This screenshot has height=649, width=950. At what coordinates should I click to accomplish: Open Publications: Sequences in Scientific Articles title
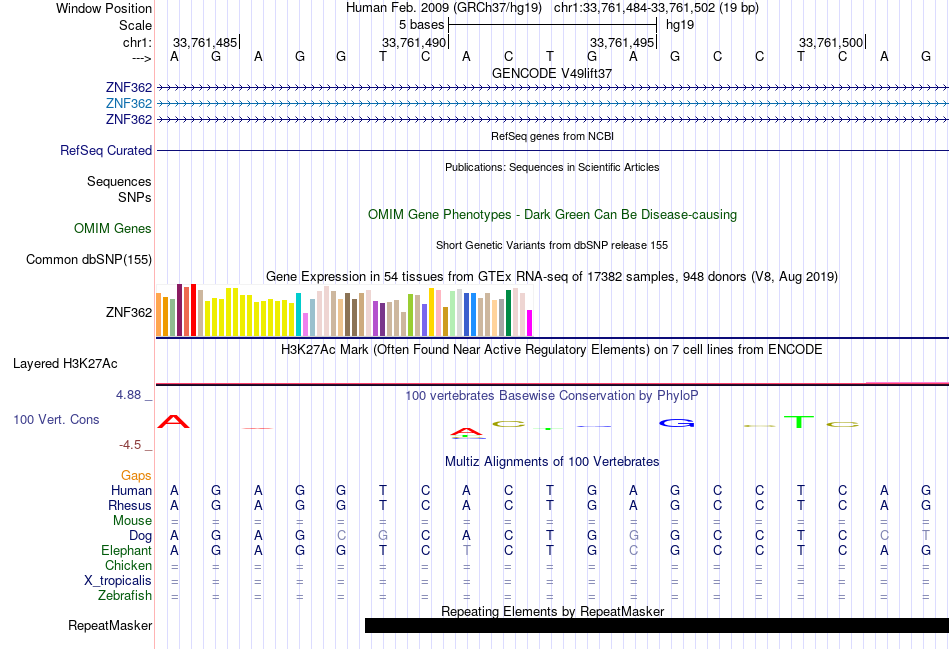(552, 167)
